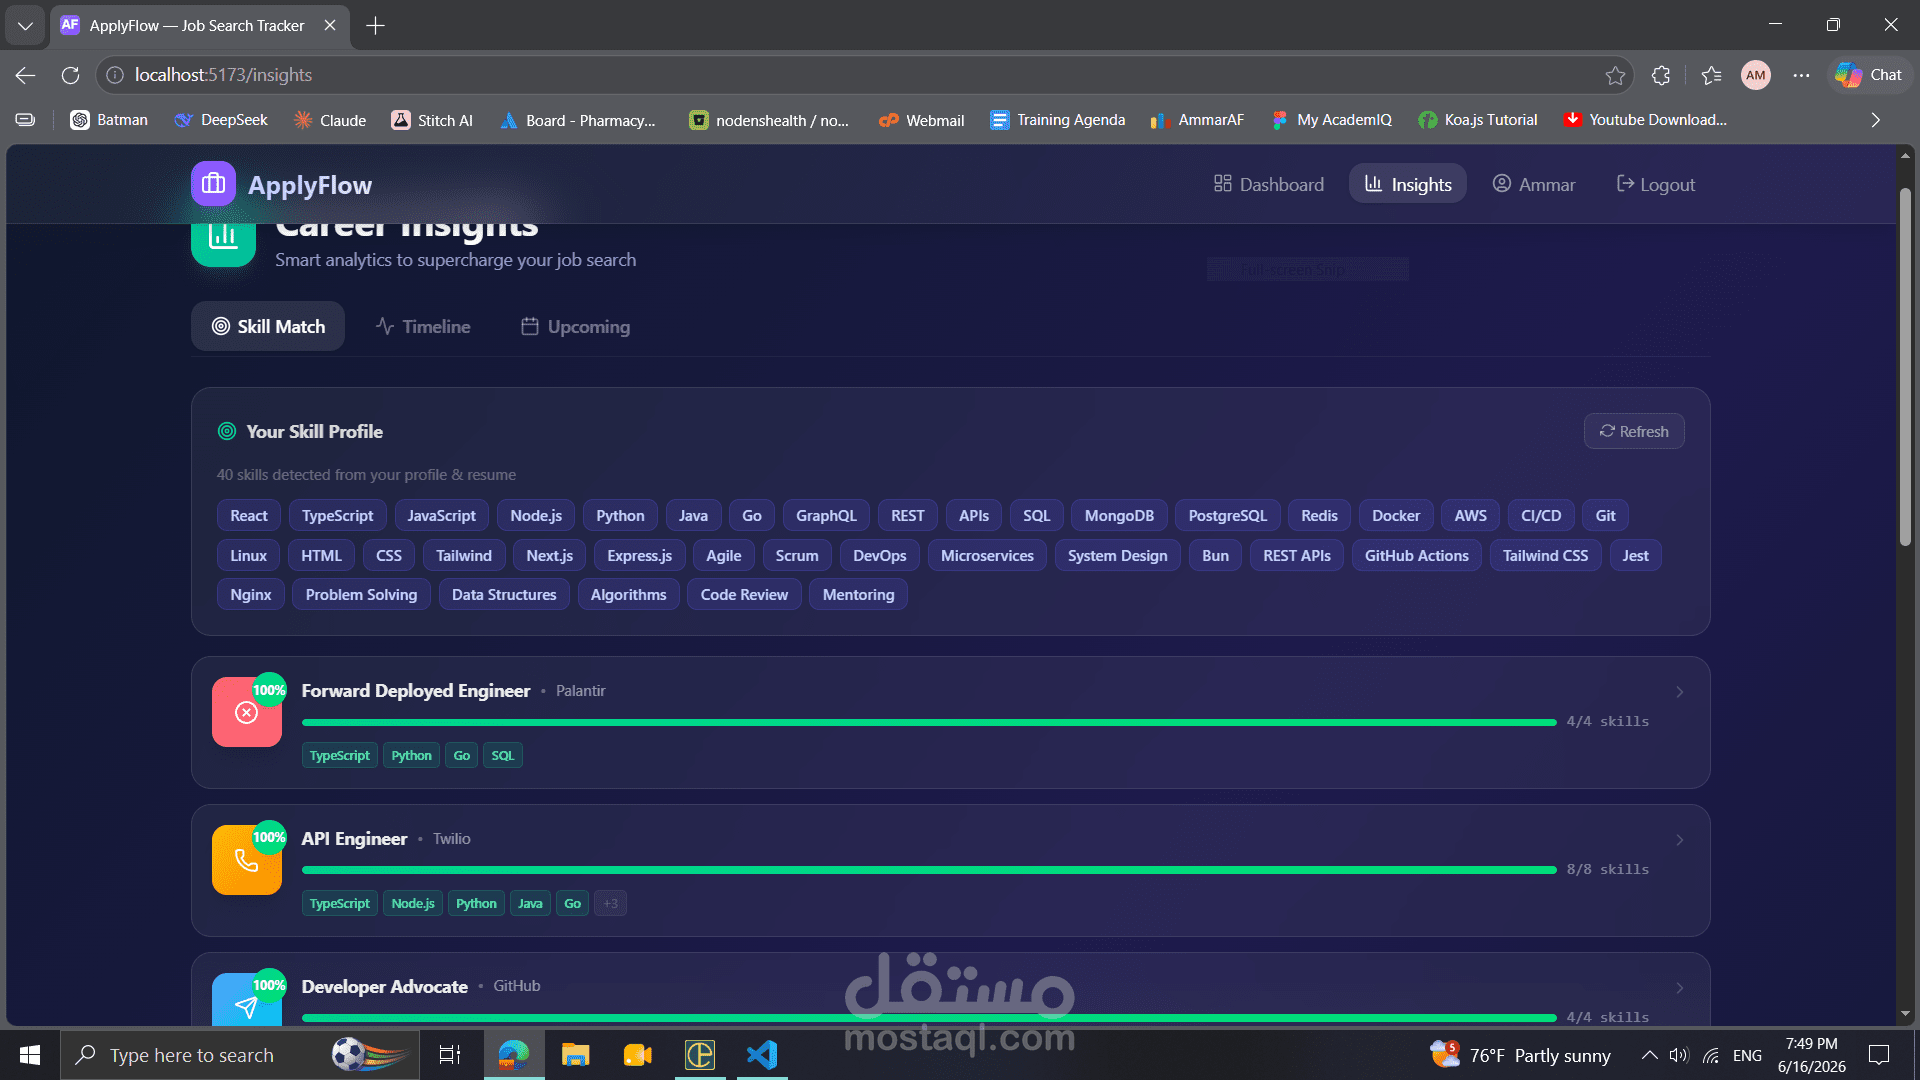Show hidden system tray icons
This screenshot has height=1080, width=1920.
pos(1650,1055)
